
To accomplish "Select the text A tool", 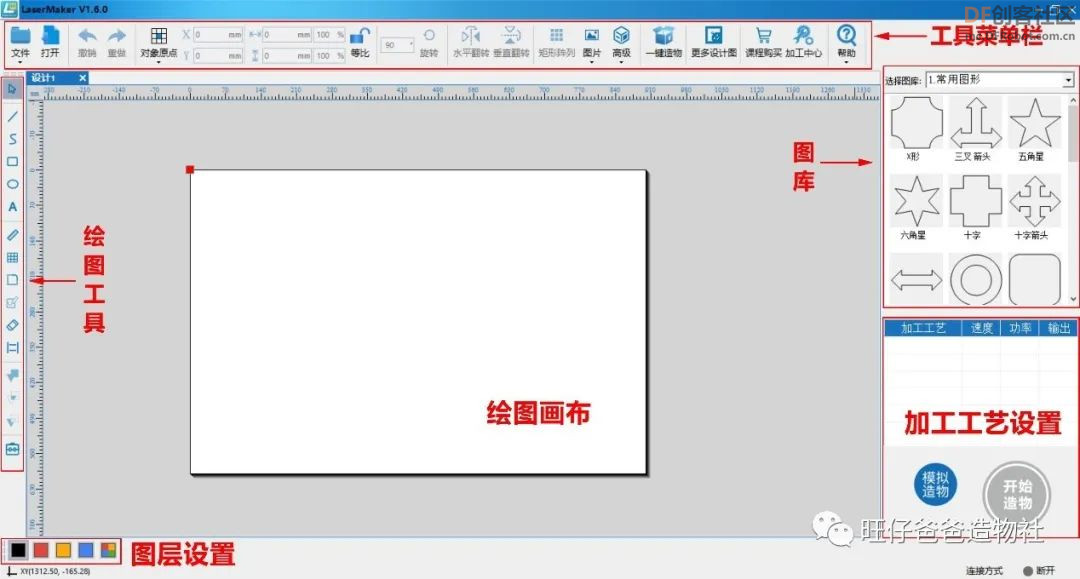I will click(x=12, y=207).
